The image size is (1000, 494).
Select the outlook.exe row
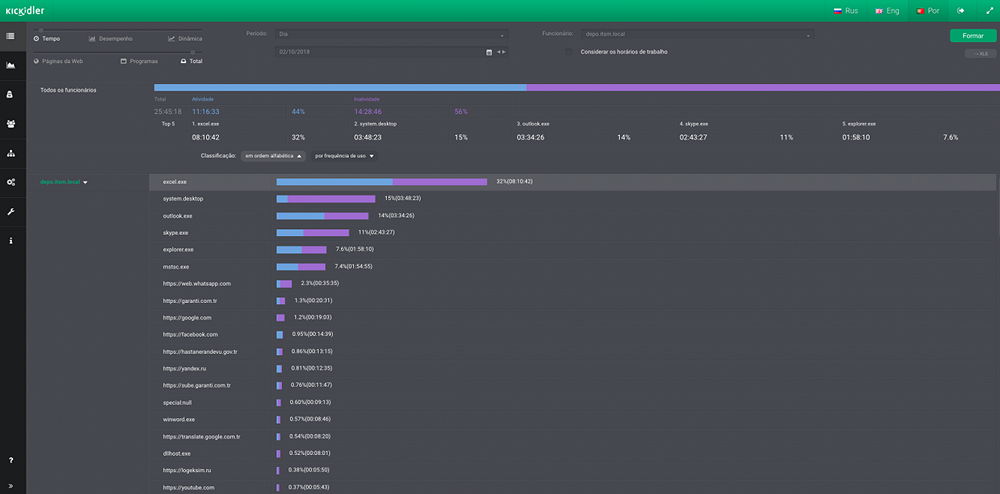click(x=572, y=215)
